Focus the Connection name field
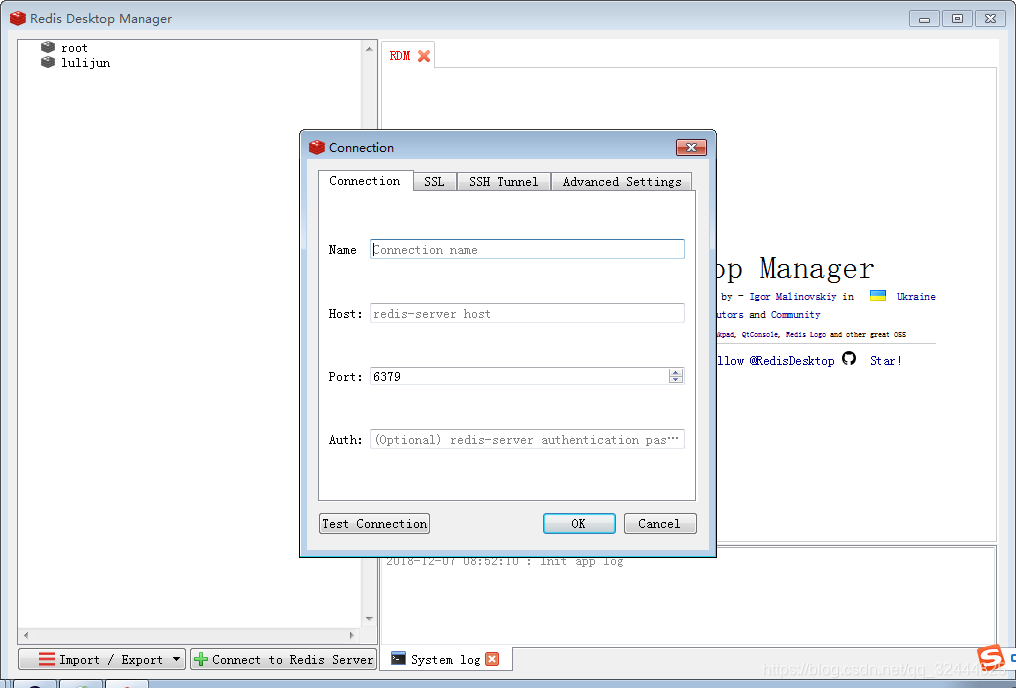 coord(527,249)
